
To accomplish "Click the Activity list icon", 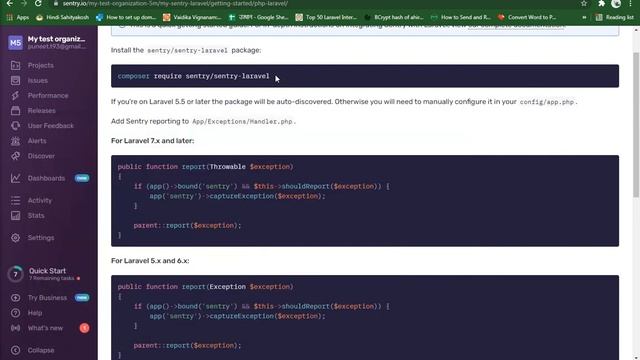I will point(16,200).
